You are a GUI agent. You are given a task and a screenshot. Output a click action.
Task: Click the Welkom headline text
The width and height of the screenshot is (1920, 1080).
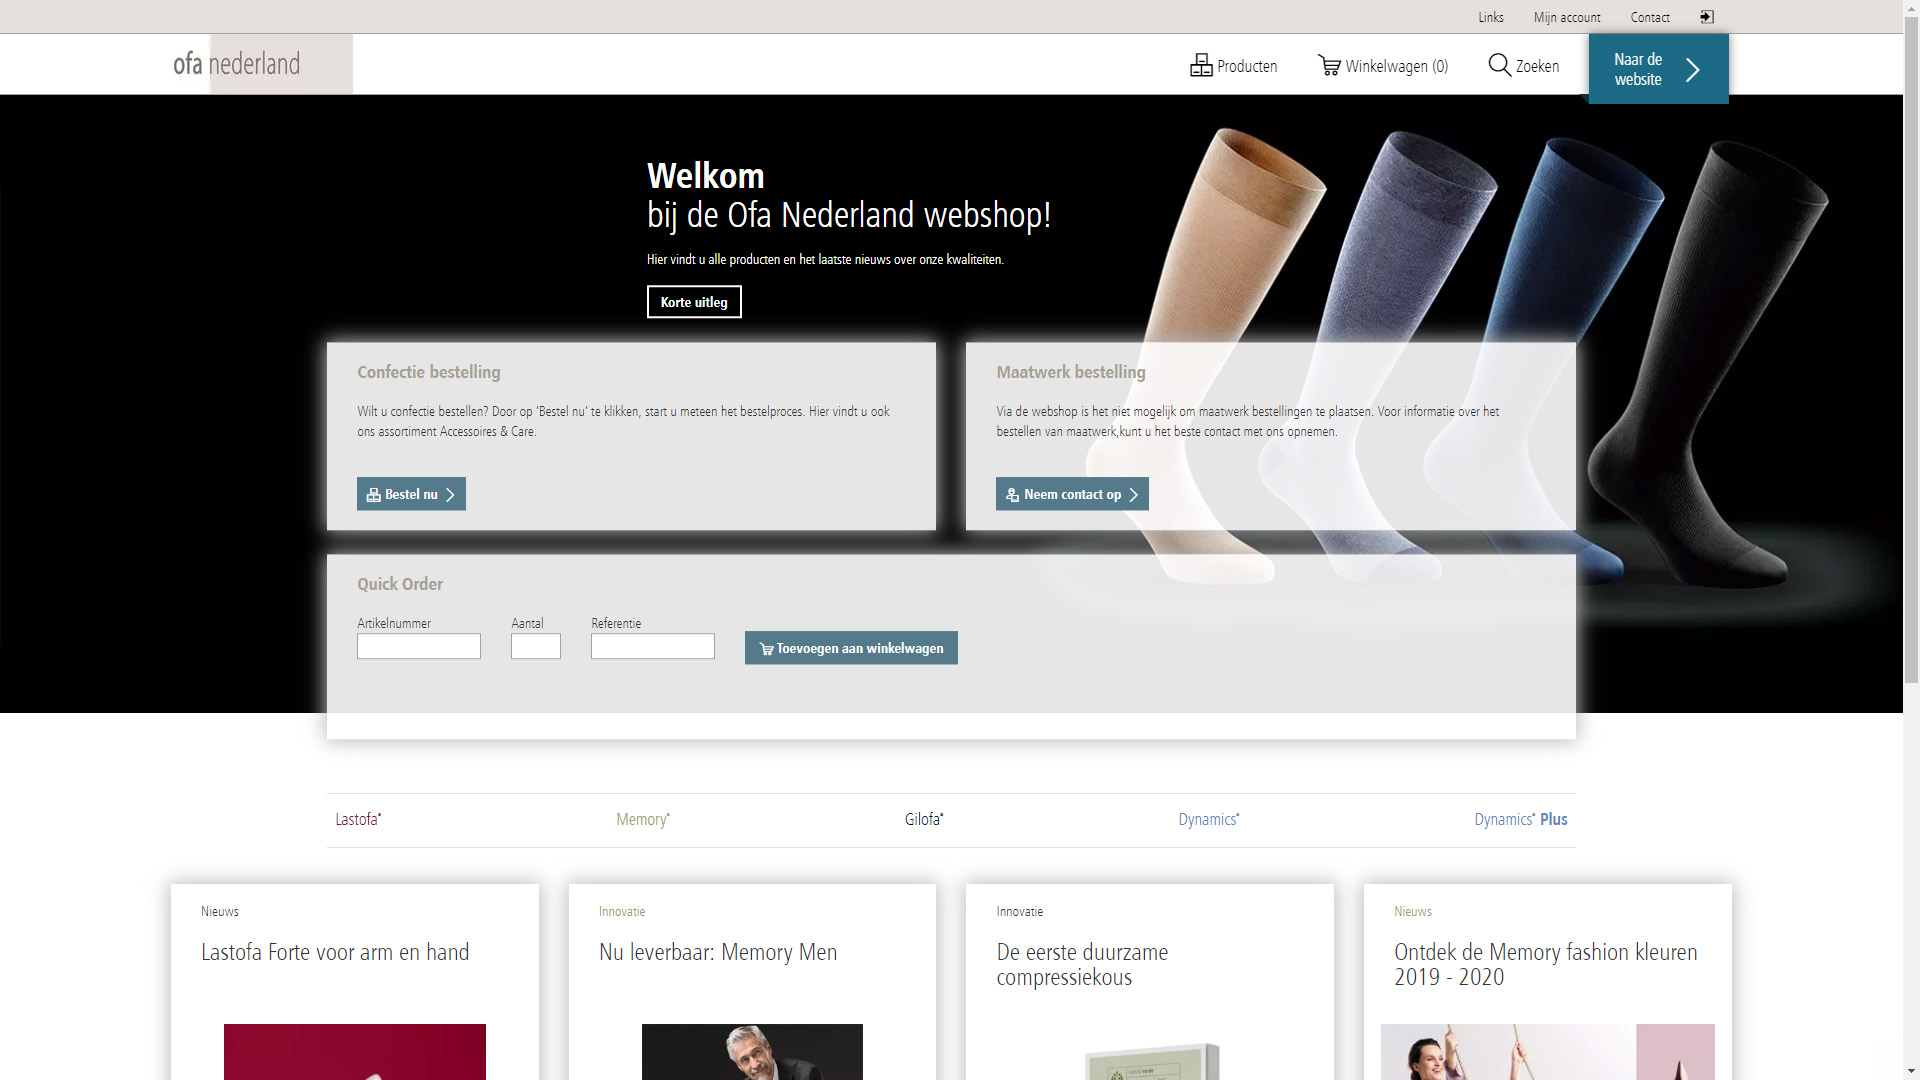[x=706, y=176]
